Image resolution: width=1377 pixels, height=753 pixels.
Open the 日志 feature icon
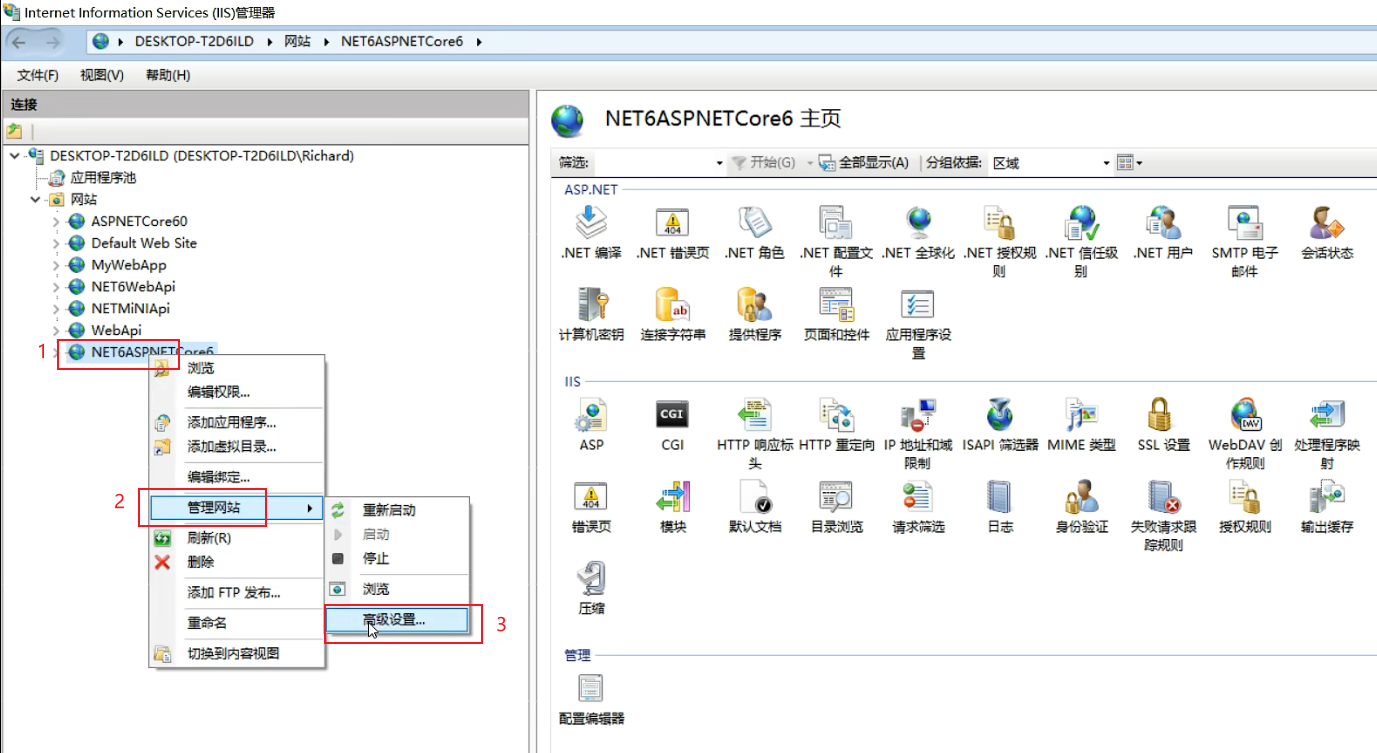point(999,496)
